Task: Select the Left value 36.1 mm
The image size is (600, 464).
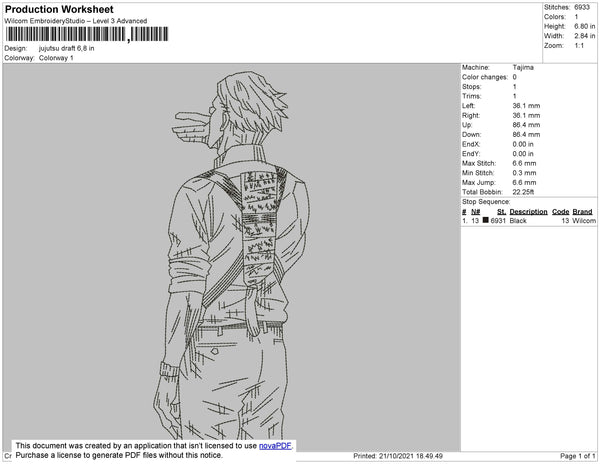Action: point(526,106)
